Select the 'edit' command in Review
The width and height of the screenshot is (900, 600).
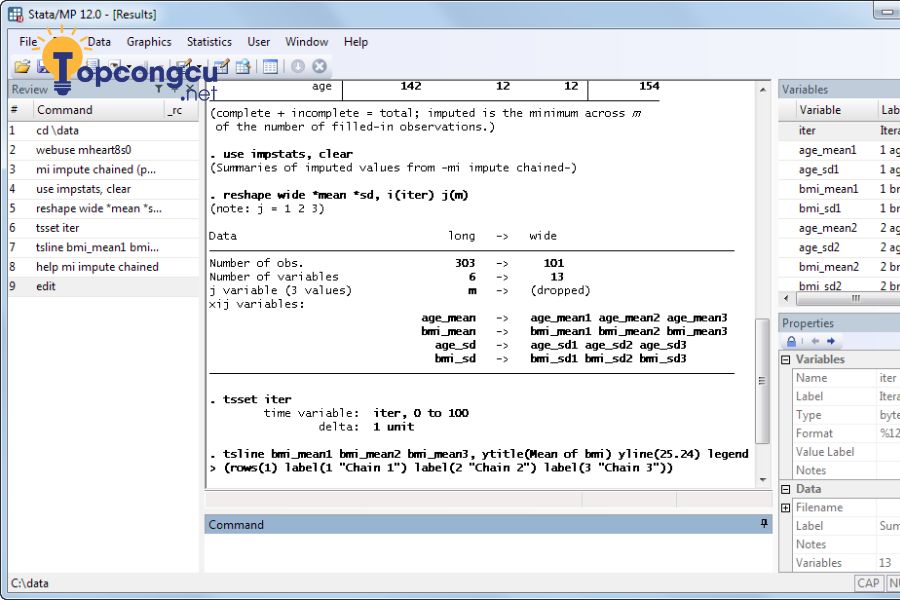pos(103,287)
